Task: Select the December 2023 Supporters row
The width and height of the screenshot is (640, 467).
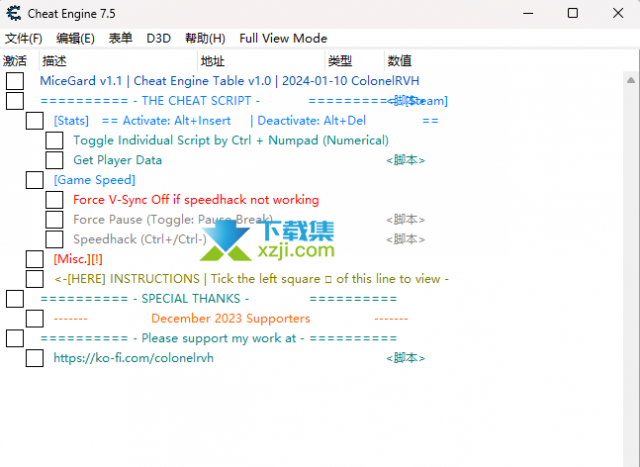Action: click(231, 318)
